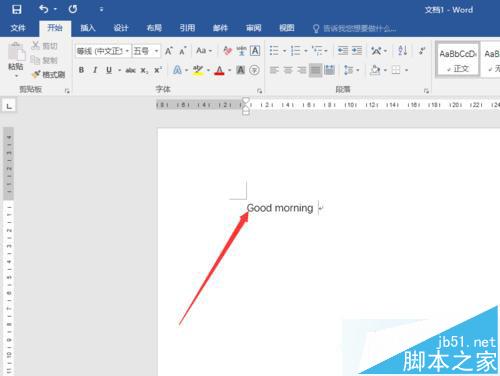Screen dimensions: 500x376
Task: Click the Paste button
Action: click(x=16, y=60)
